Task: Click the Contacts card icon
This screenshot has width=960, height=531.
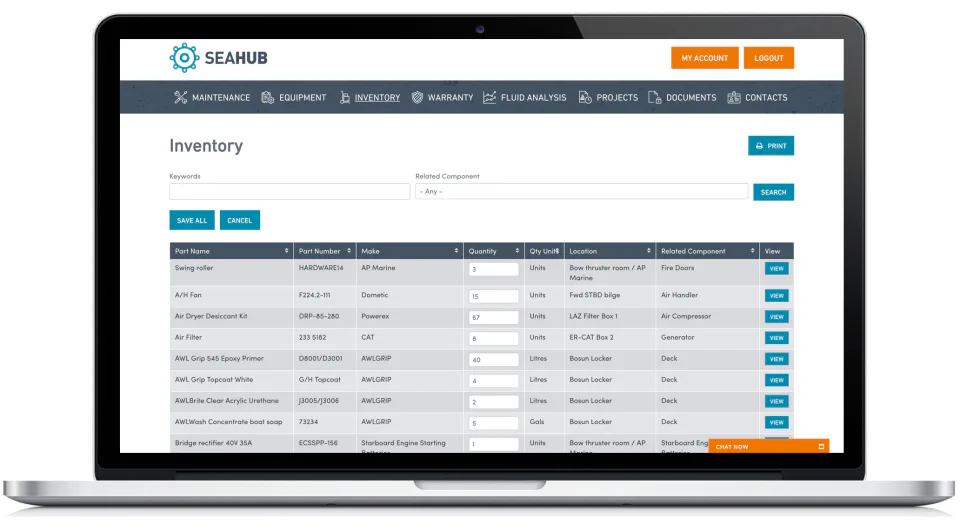Action: (x=733, y=97)
